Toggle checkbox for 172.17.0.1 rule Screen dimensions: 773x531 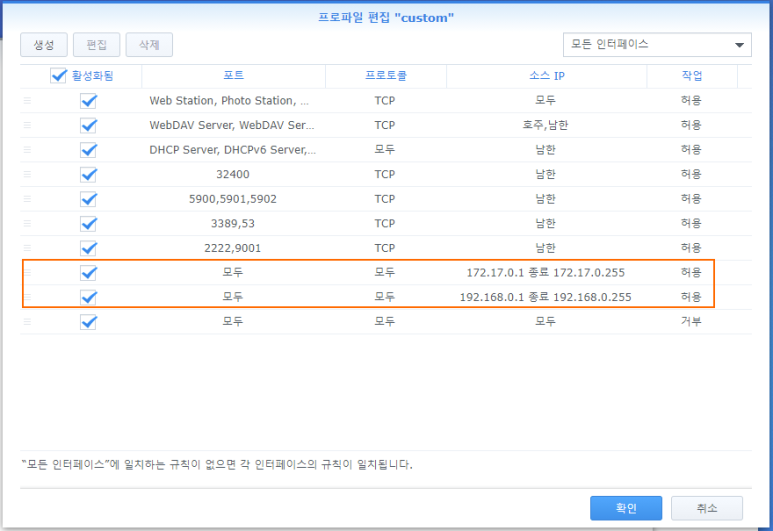[x=88, y=273]
